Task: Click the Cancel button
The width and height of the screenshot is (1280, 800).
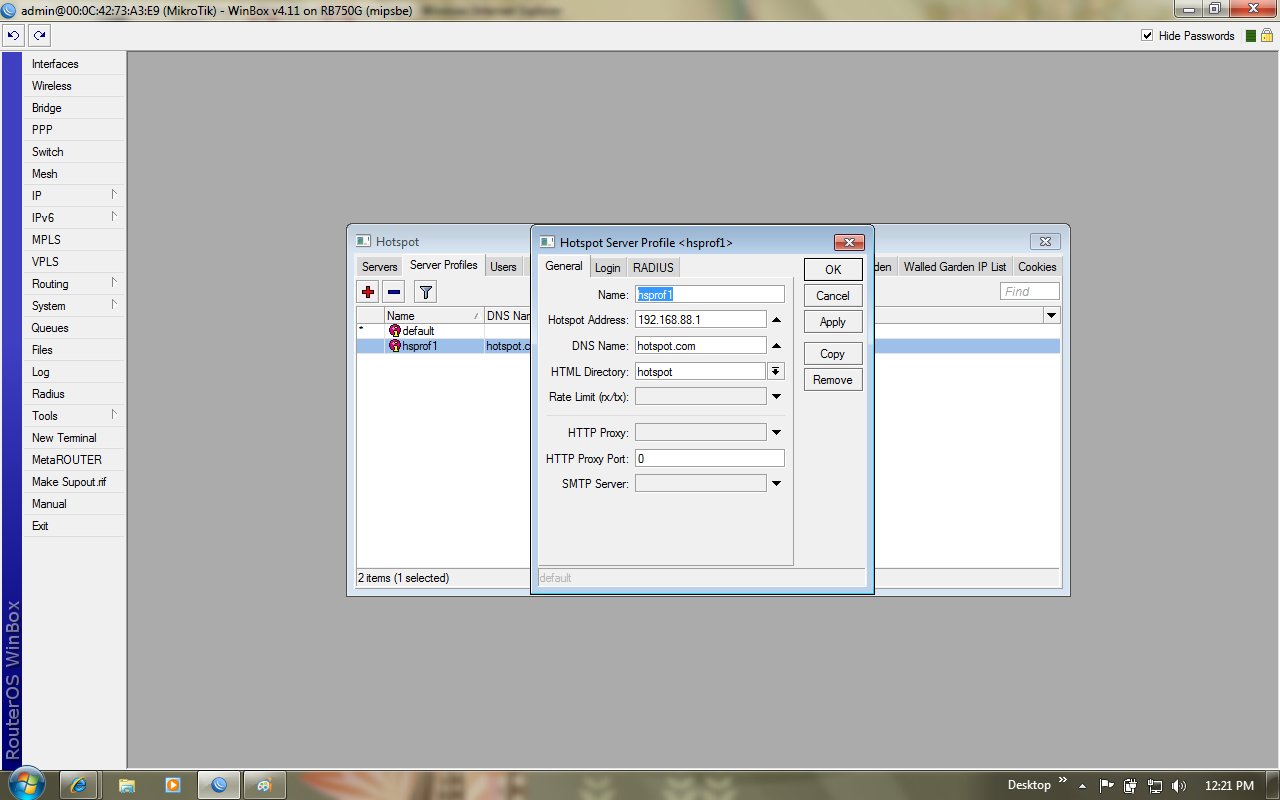Action: click(x=833, y=296)
